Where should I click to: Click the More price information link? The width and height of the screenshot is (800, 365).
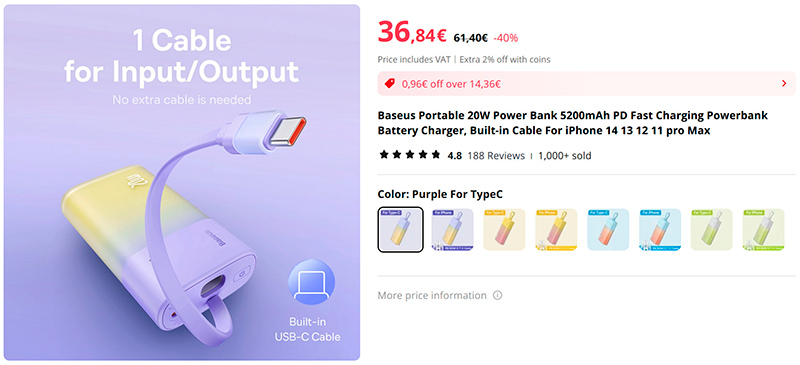pos(432,296)
